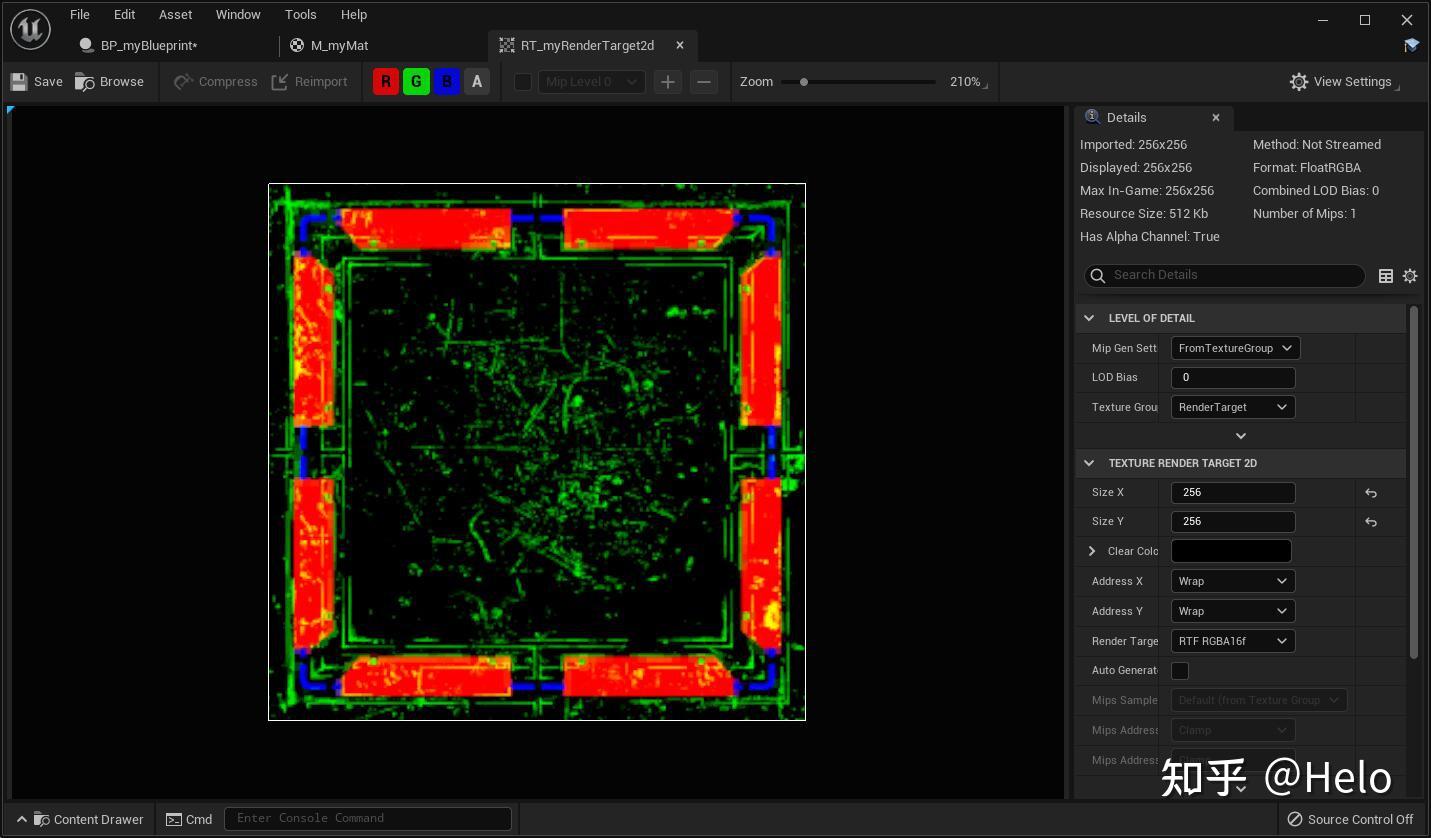Open the Asset menu

click(x=175, y=14)
